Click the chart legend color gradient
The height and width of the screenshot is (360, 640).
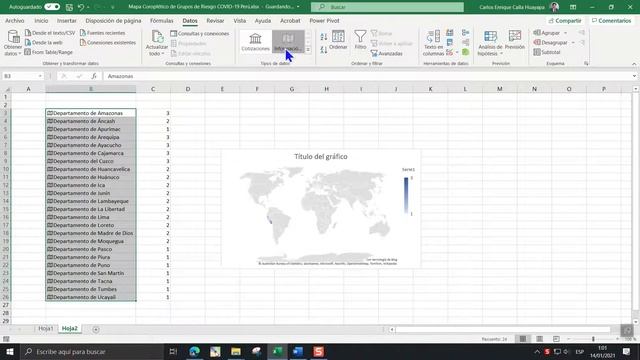pos(406,196)
